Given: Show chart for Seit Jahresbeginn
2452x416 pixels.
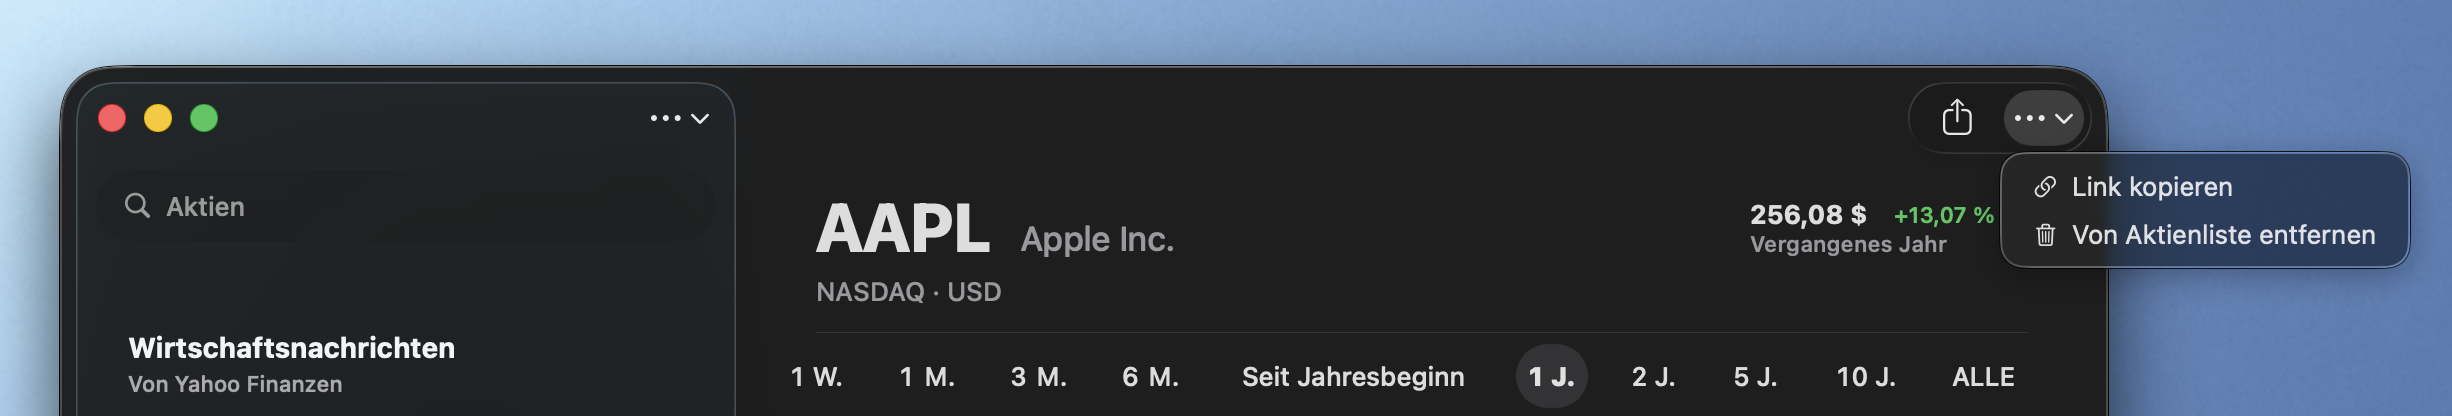Looking at the screenshot, I should [1352, 377].
